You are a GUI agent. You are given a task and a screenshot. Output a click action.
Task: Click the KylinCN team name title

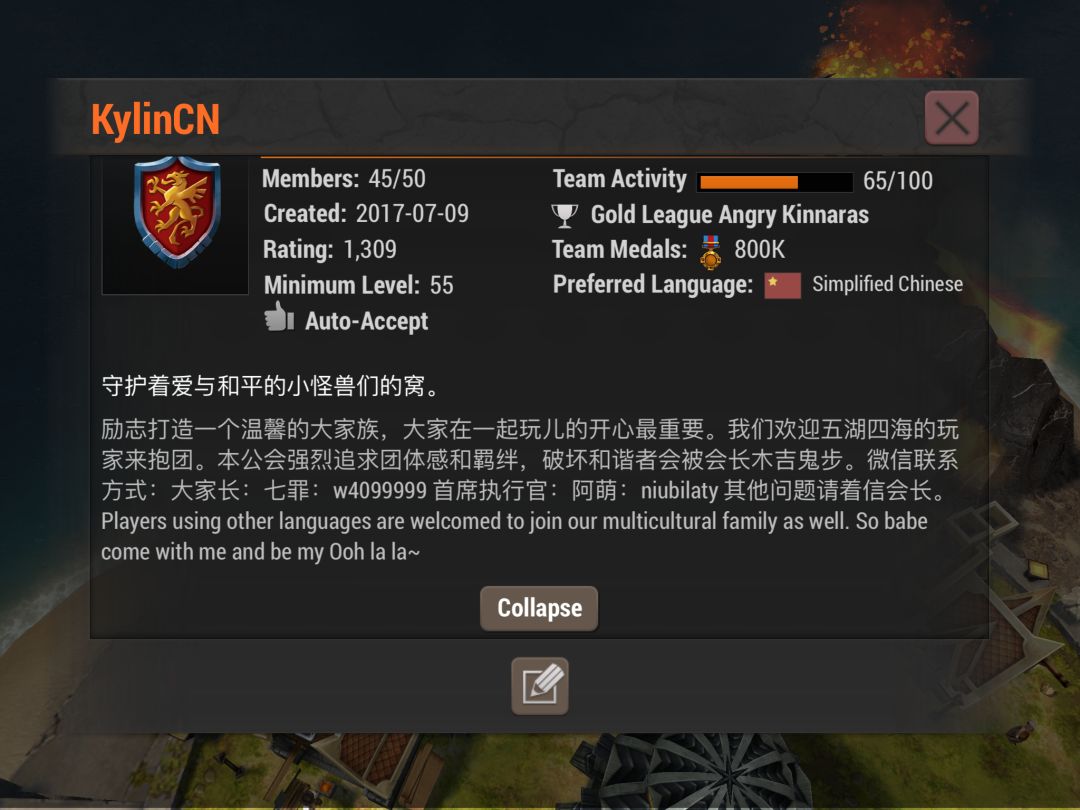[x=156, y=120]
